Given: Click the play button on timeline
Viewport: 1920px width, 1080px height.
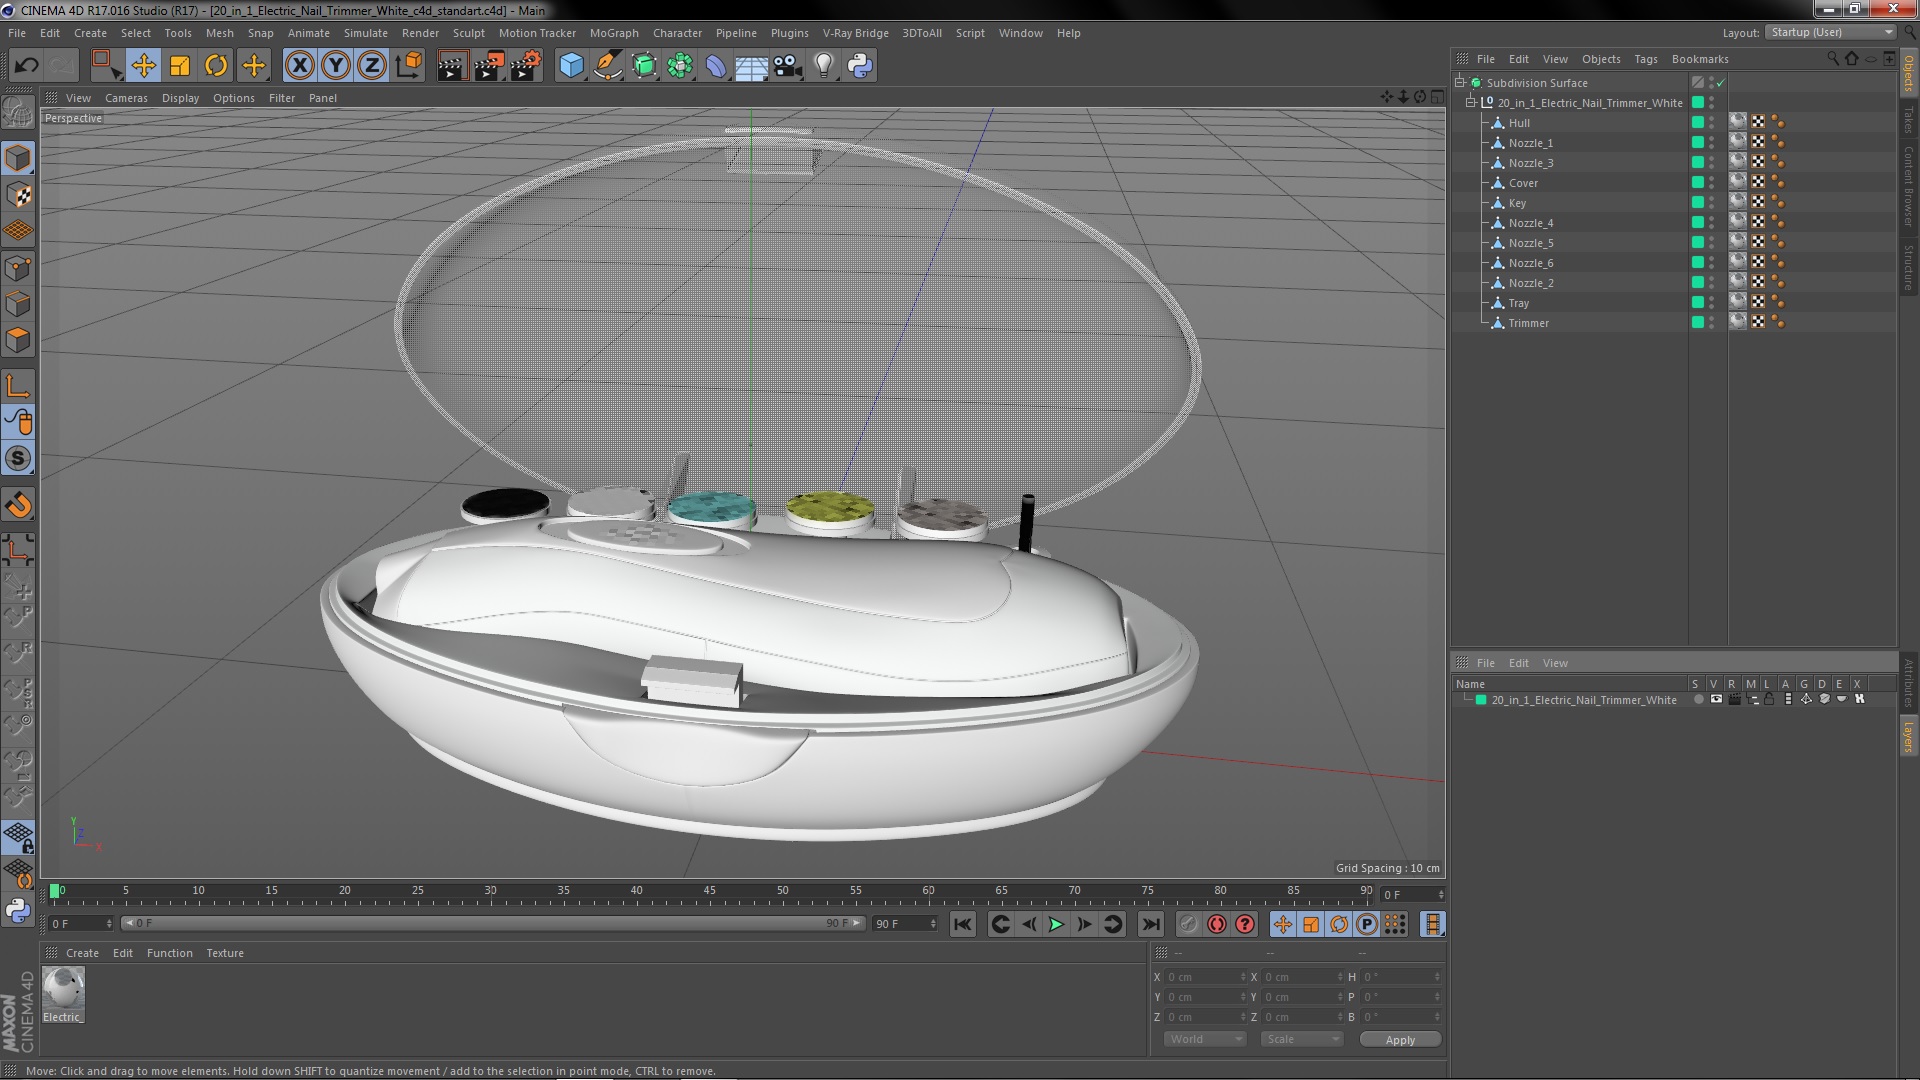Looking at the screenshot, I should (x=1055, y=923).
